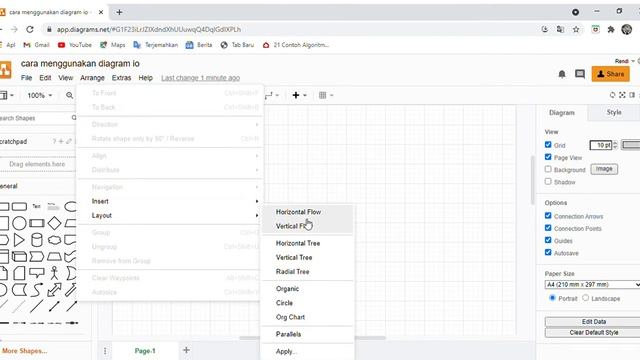Click the scratchpad help question icon
This screenshot has width=640, height=360.
[x=54, y=141]
